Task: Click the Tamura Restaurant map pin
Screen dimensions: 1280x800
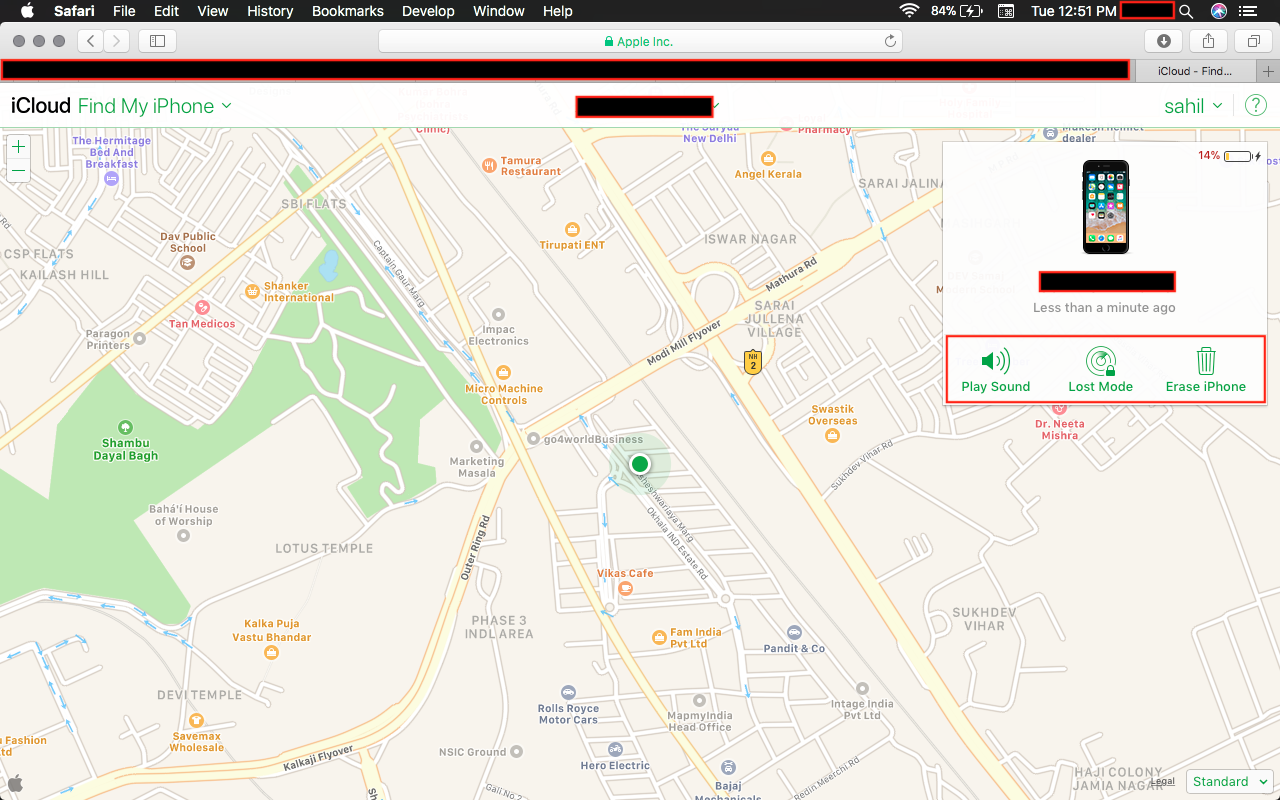Action: (488, 165)
